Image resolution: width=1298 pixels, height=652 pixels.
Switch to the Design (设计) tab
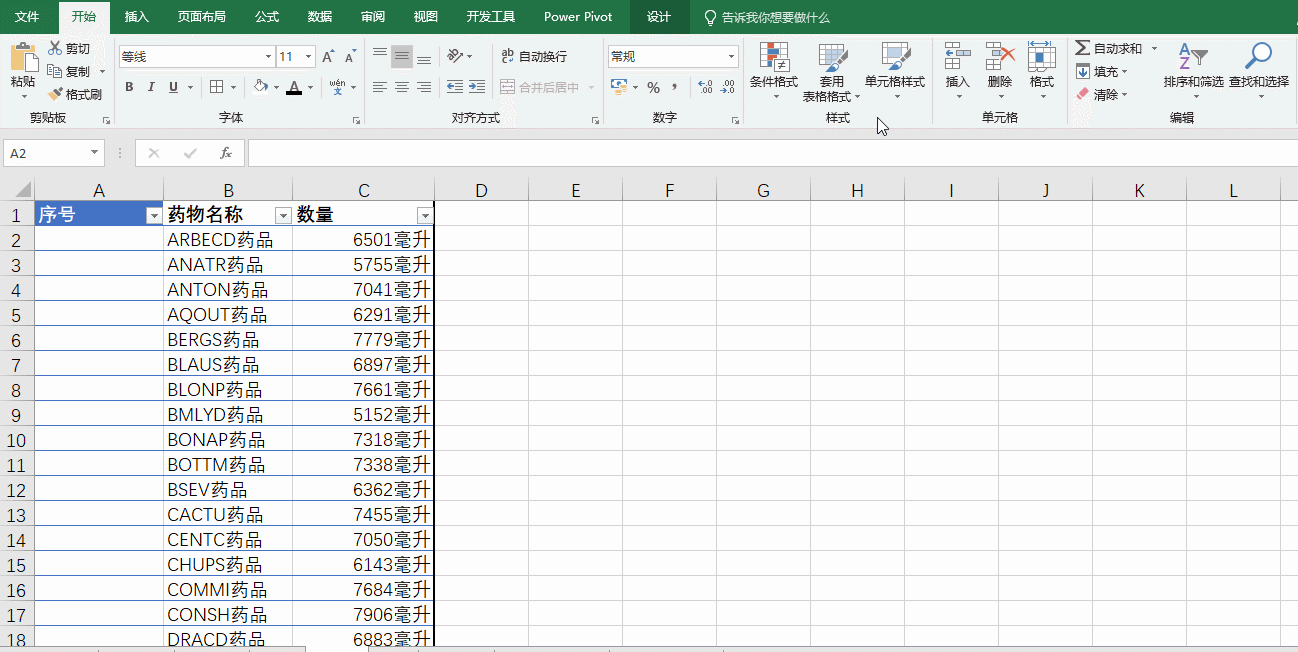[659, 17]
